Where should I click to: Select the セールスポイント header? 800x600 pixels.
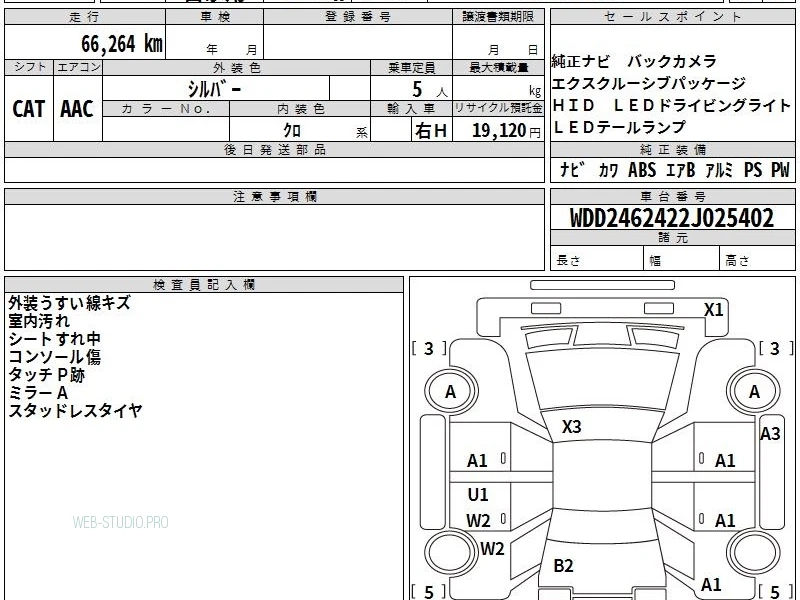point(672,17)
